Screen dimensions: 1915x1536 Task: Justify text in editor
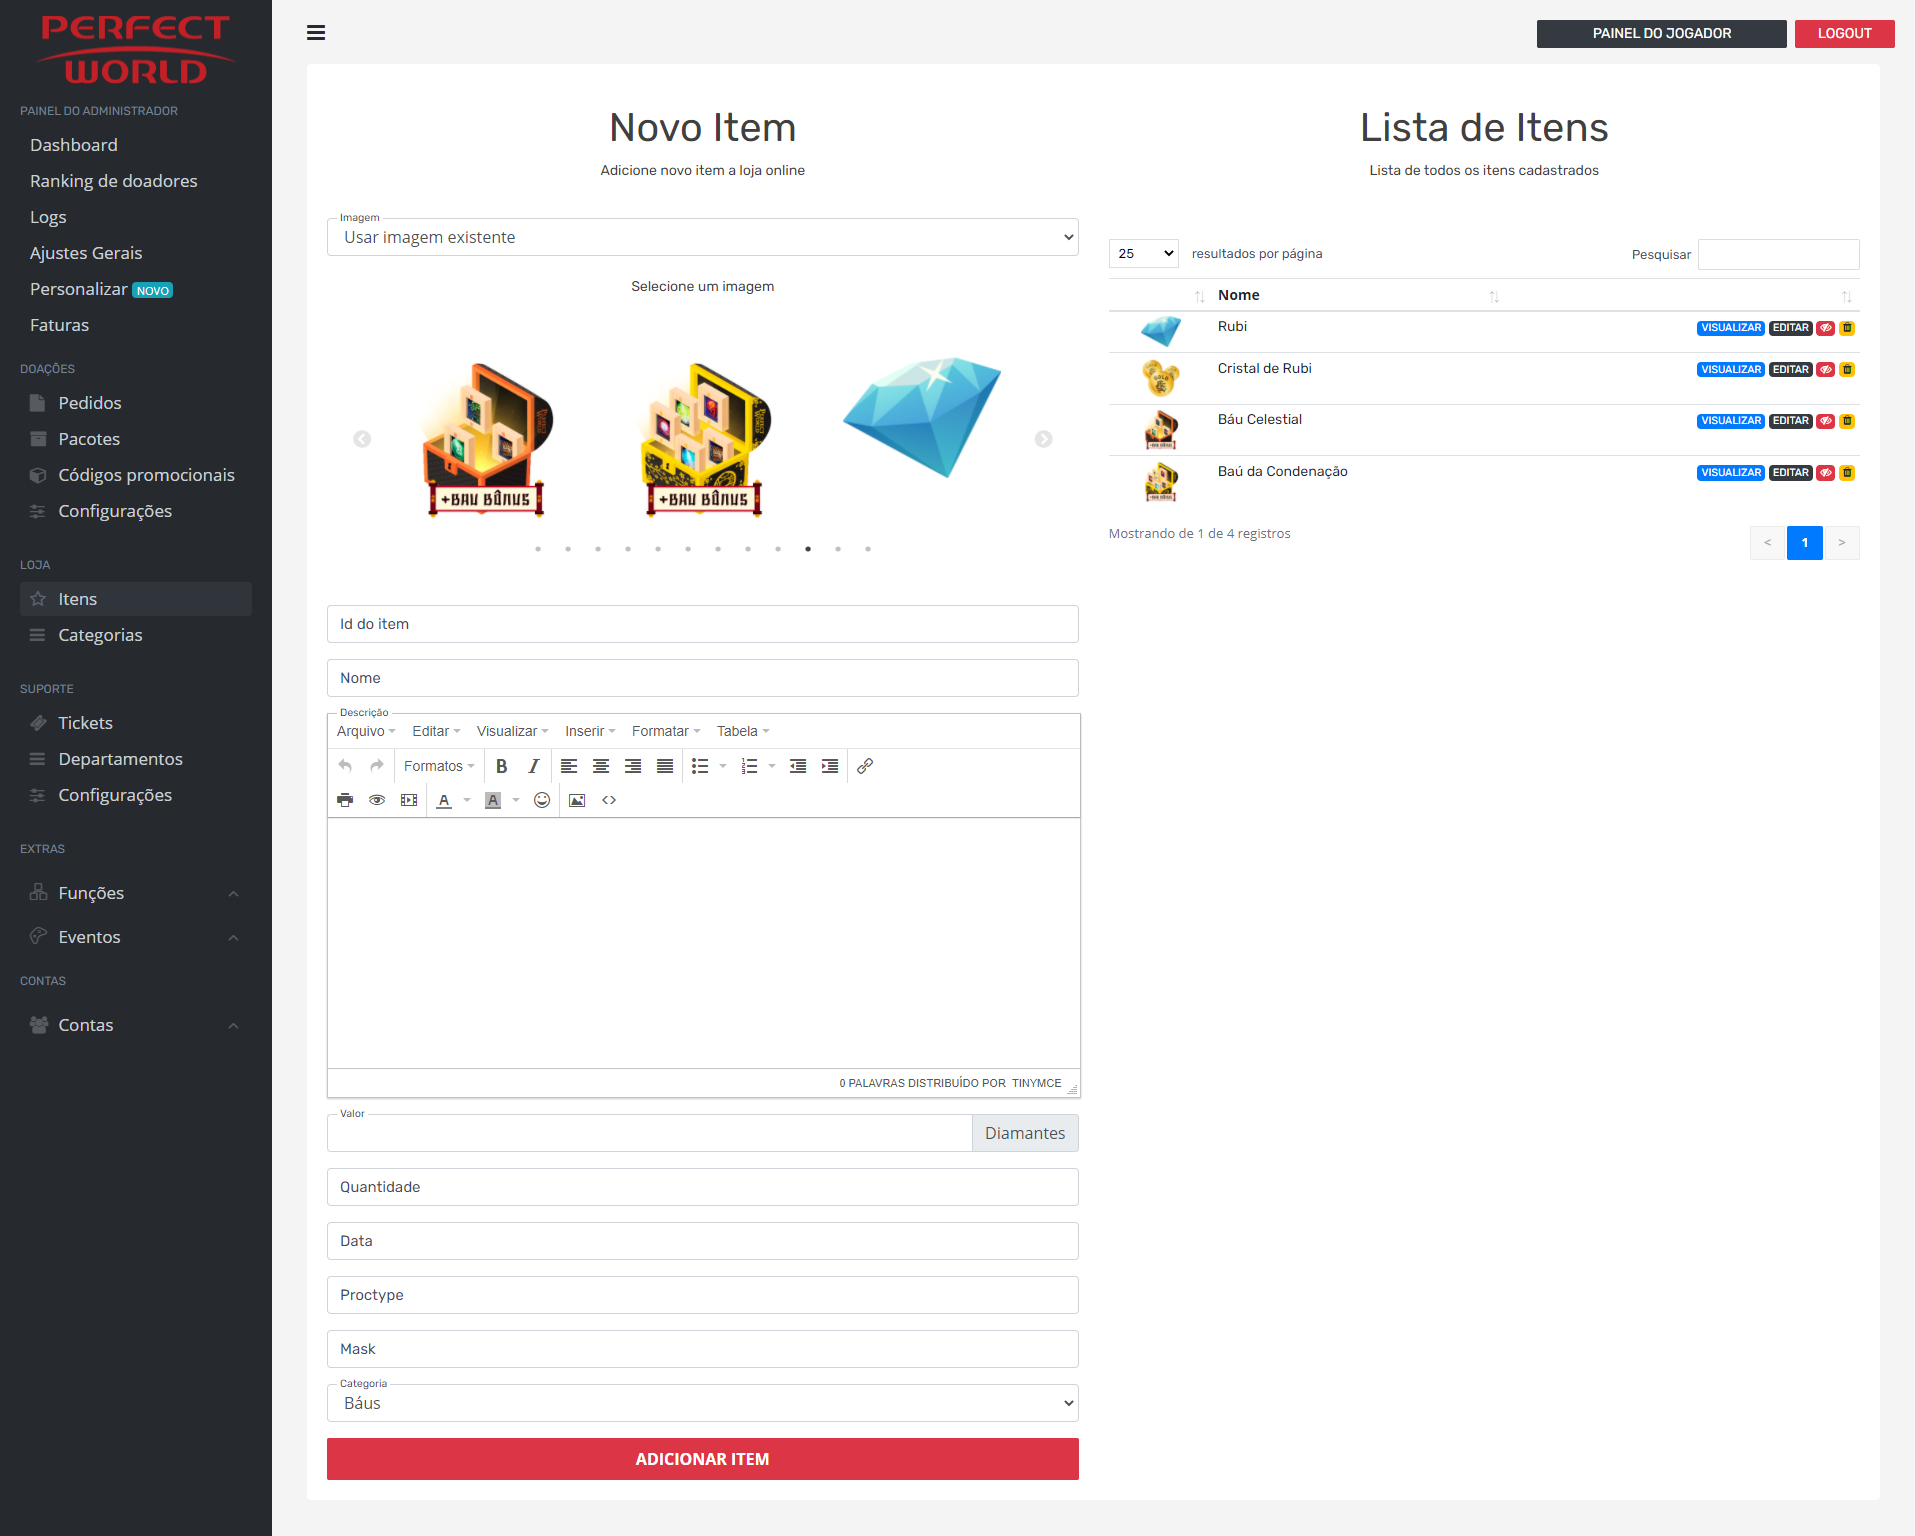click(665, 766)
